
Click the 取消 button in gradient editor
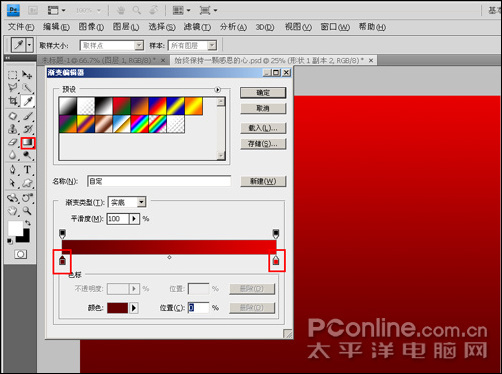263,108
